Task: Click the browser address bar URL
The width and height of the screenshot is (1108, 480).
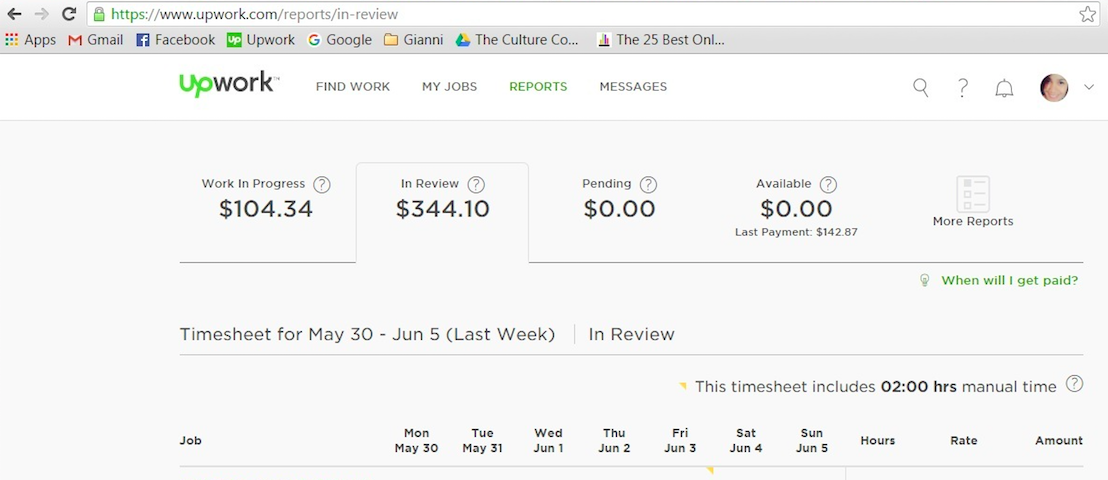Action: [500, 14]
